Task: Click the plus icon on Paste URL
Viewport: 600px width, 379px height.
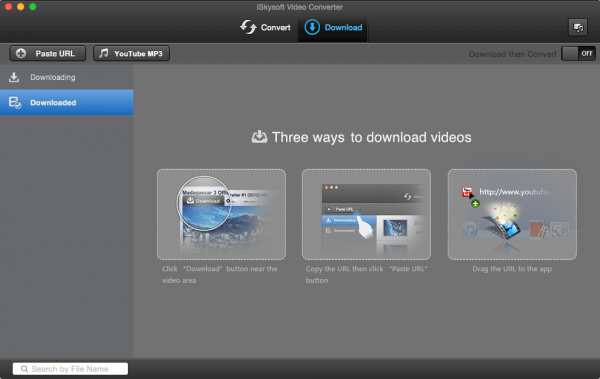Action: click(21, 54)
